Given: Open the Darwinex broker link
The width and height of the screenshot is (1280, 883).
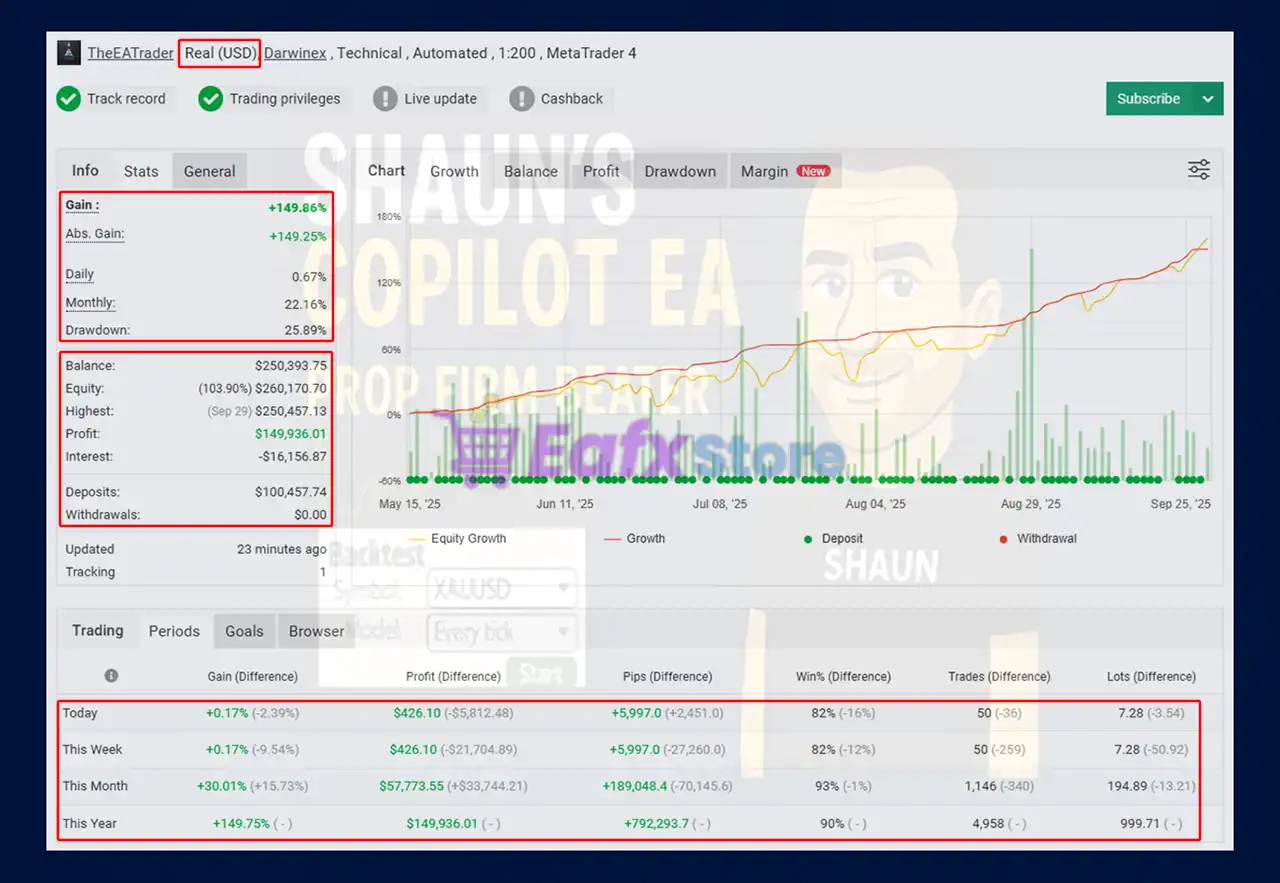Looking at the screenshot, I should point(295,53).
